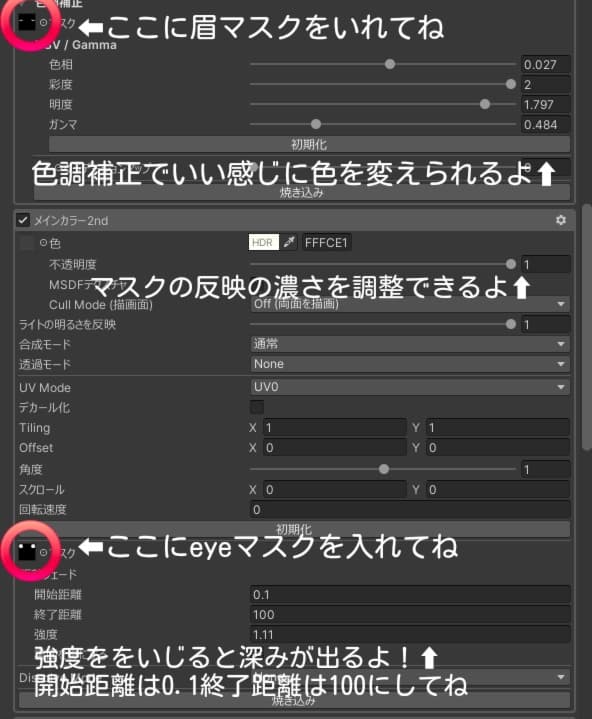Click the 不透明度 value field

pos(546,264)
